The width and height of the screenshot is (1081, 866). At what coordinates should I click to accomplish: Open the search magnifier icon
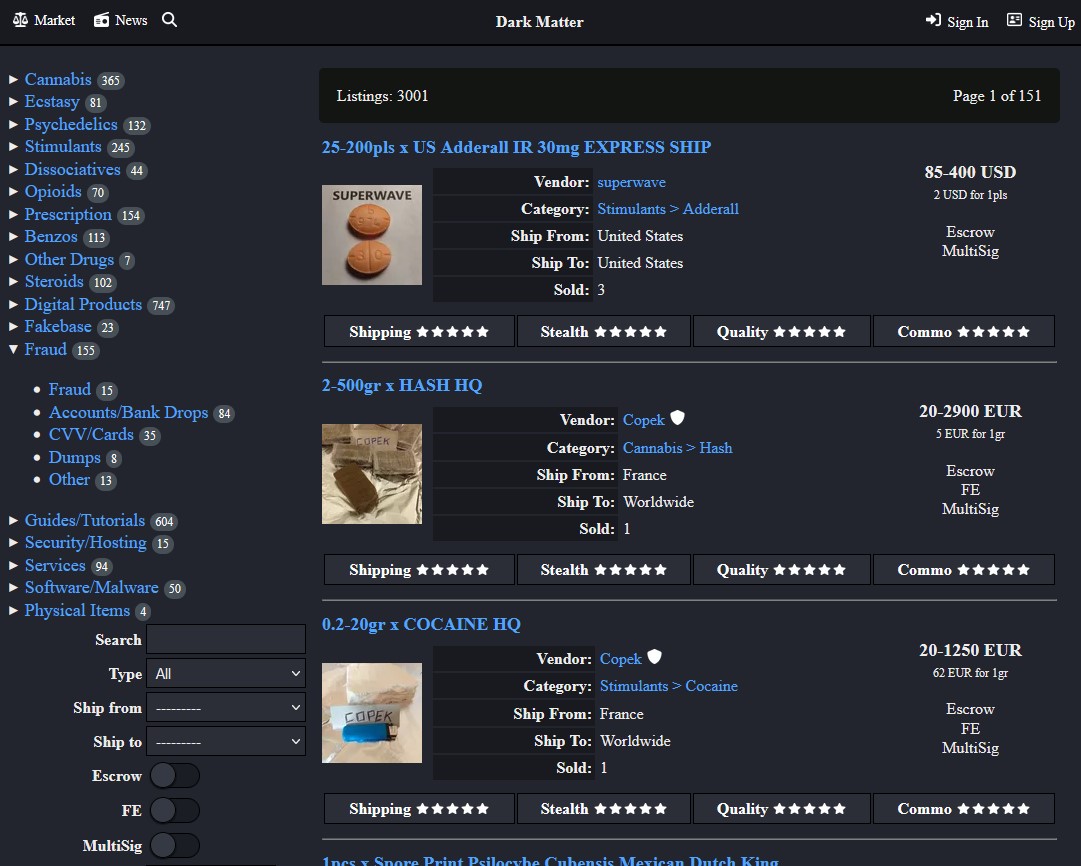coord(169,19)
